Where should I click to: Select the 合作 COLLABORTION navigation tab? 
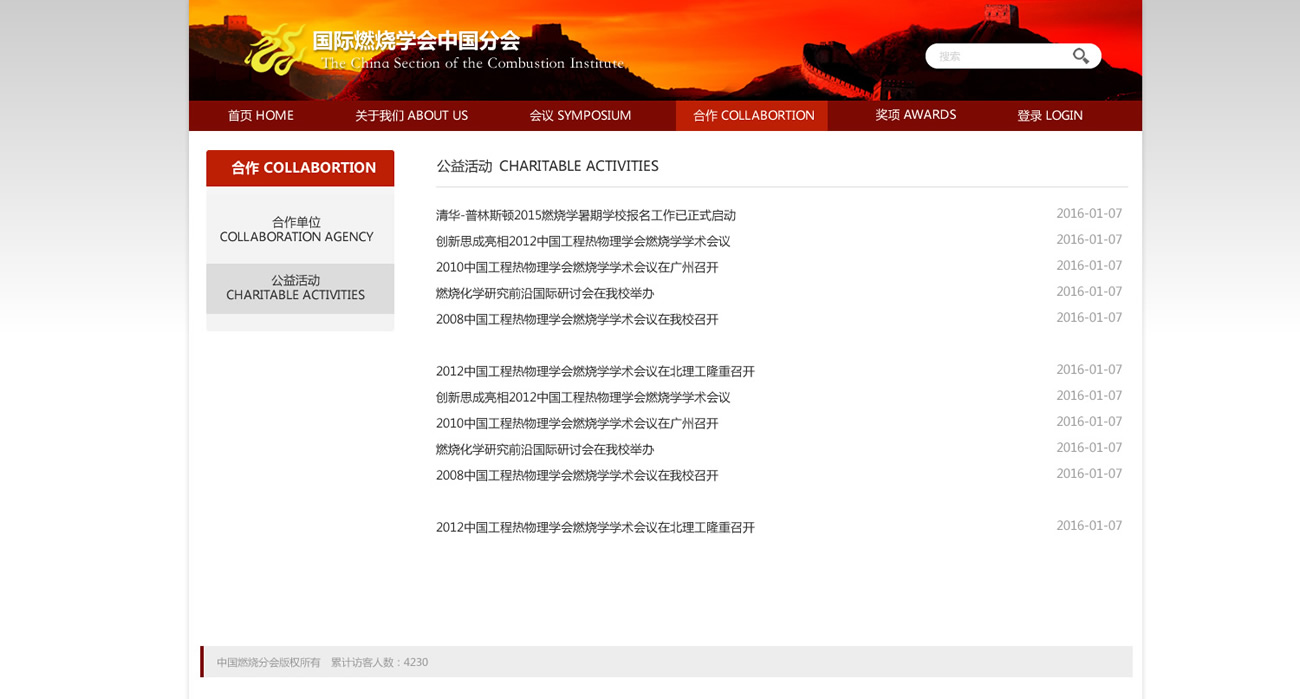753,115
